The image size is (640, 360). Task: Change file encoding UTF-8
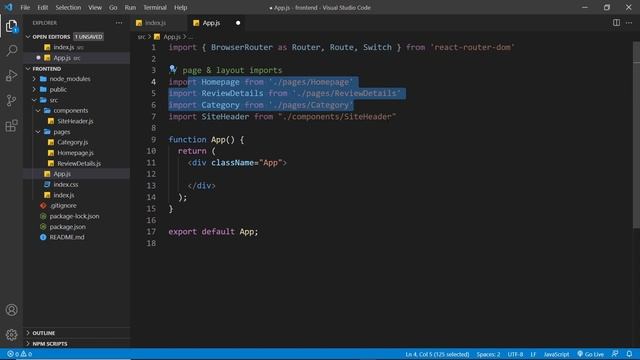(515, 354)
